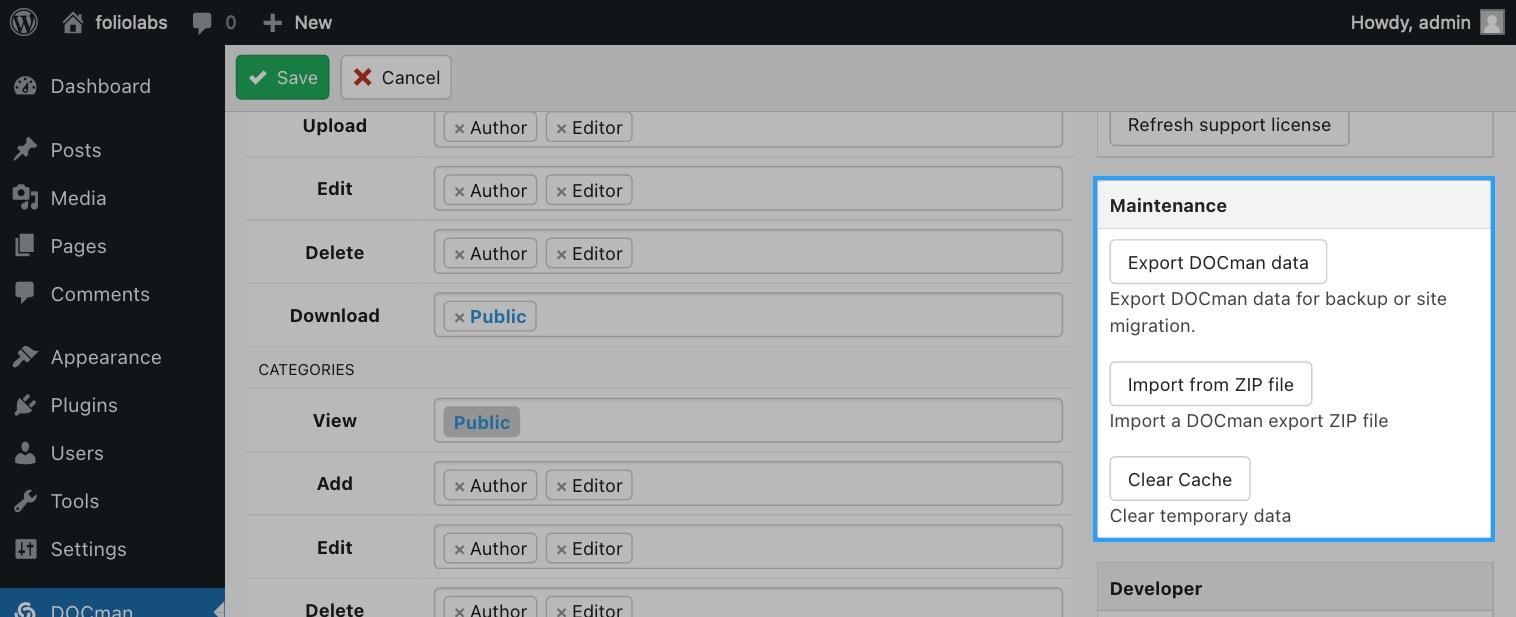Go to the Plugins menu
1516x617 pixels.
pyautogui.click(x=84, y=405)
